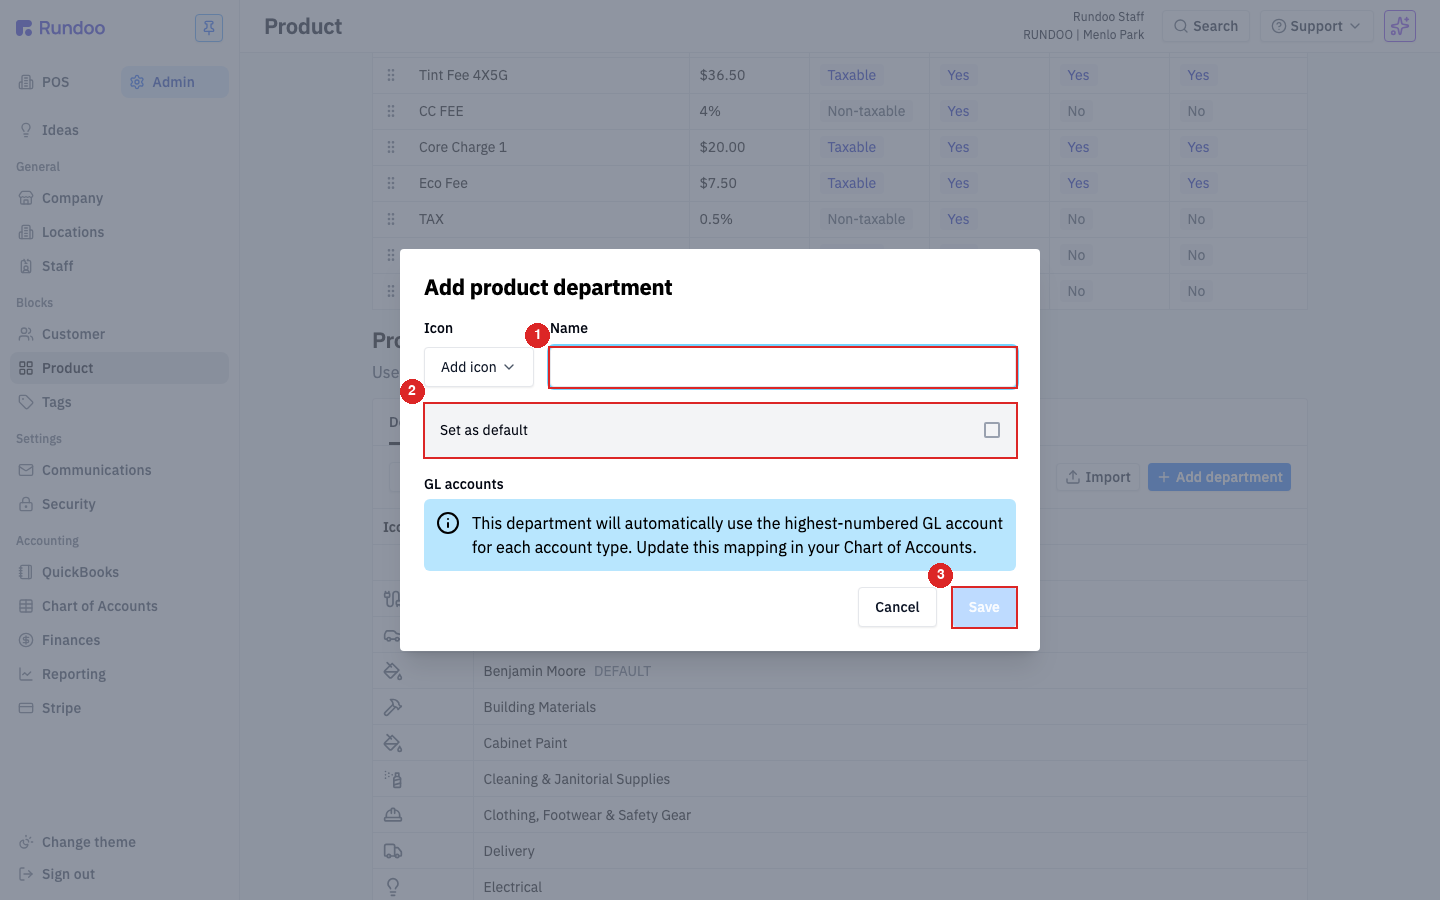Open Product in the sidebar
Image resolution: width=1440 pixels, height=900 pixels.
119,368
